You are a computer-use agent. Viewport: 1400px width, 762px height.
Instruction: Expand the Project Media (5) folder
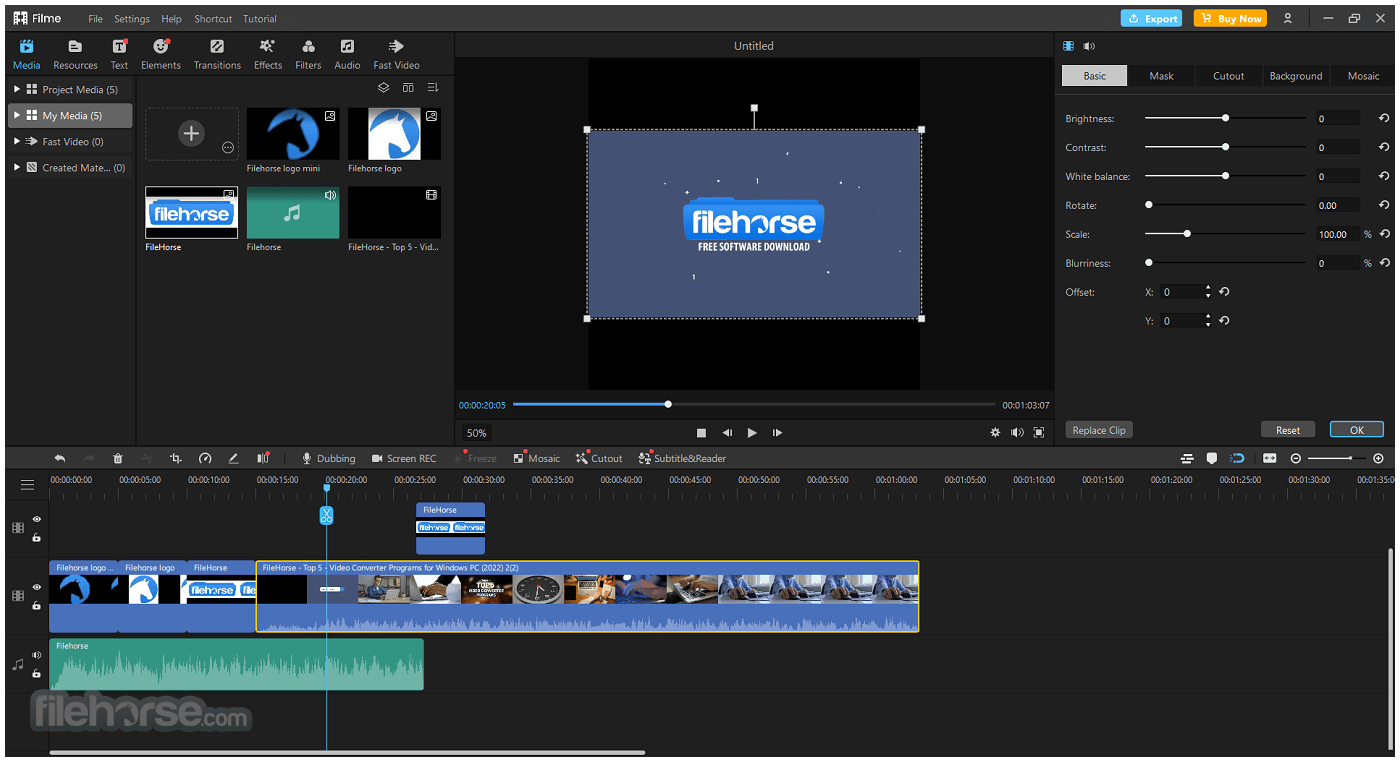(17, 89)
